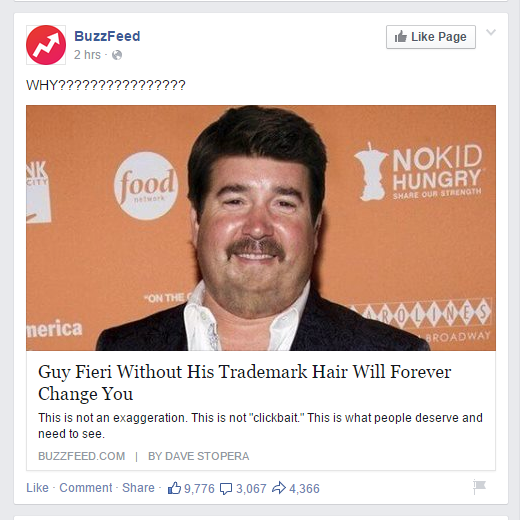The image size is (522, 520).
Task: Click the comment bubble count icon
Action: (226, 489)
